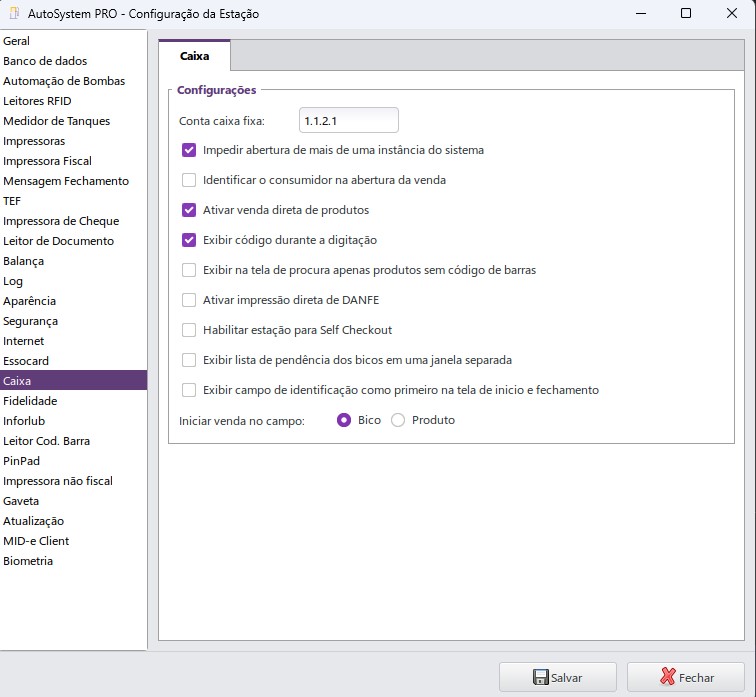
Task: Enable Ativar impressão direta de DANFE
Action: click(x=189, y=300)
